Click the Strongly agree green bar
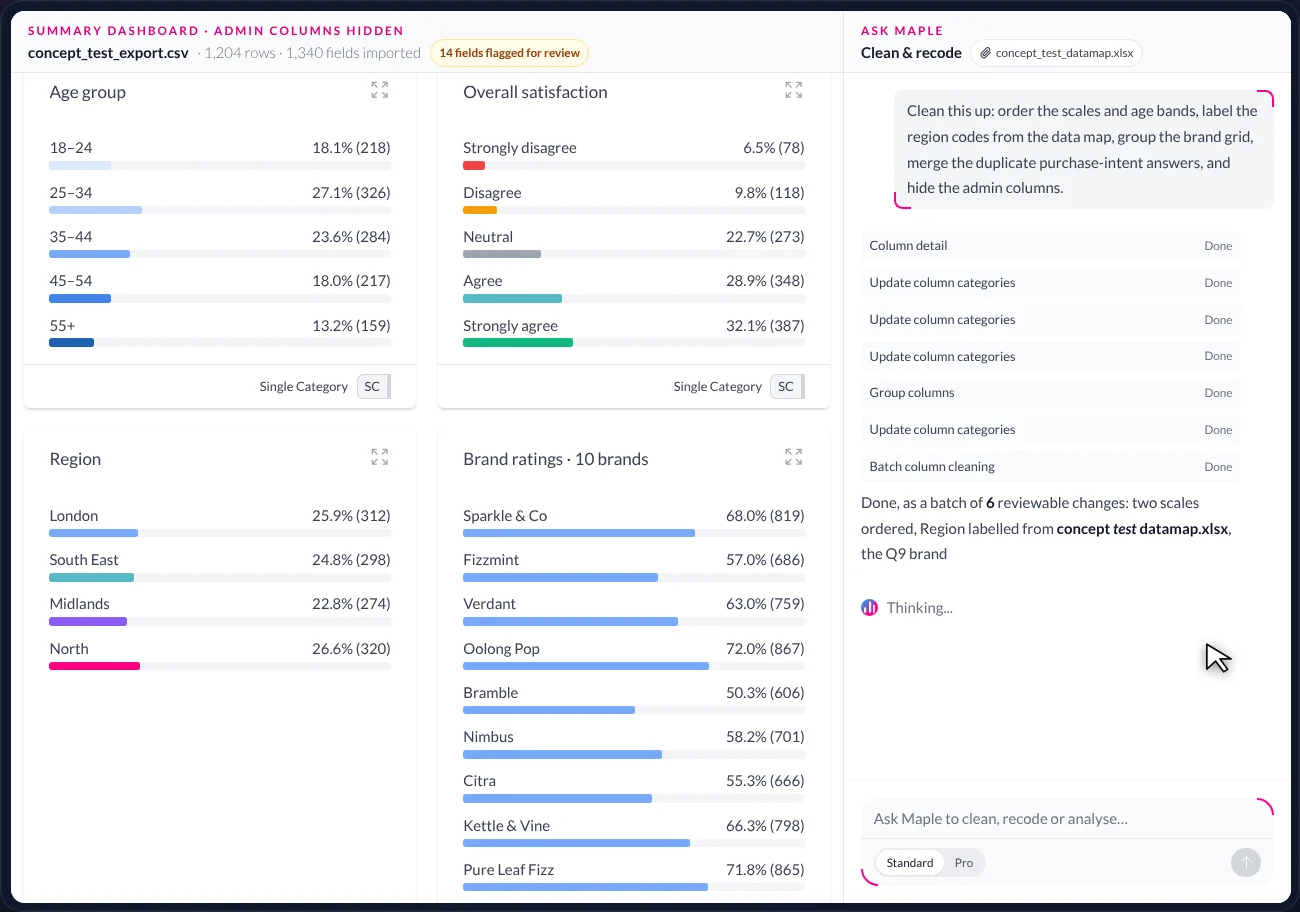This screenshot has height=912, width=1300. pos(518,342)
